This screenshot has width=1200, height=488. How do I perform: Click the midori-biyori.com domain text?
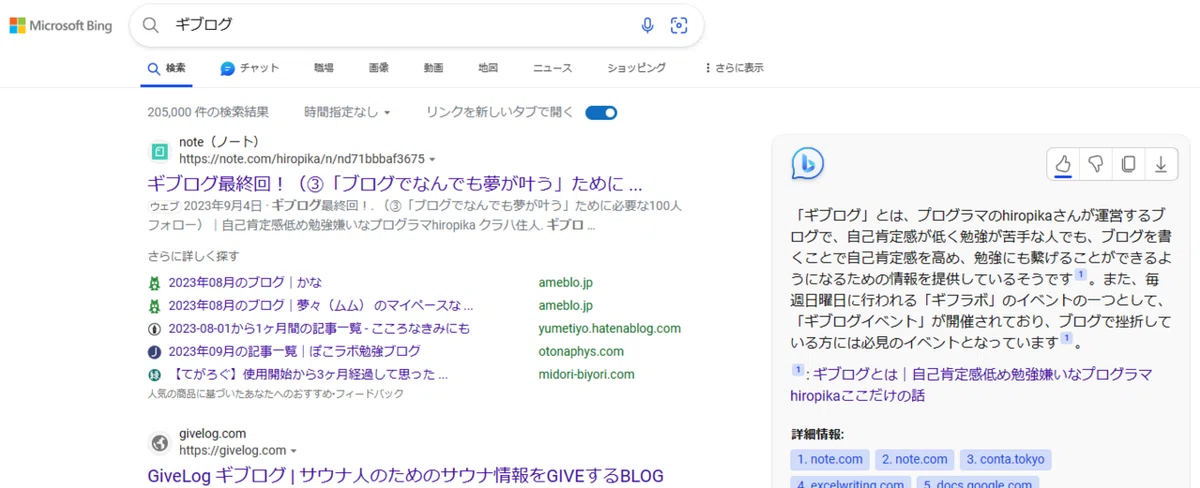pos(587,375)
